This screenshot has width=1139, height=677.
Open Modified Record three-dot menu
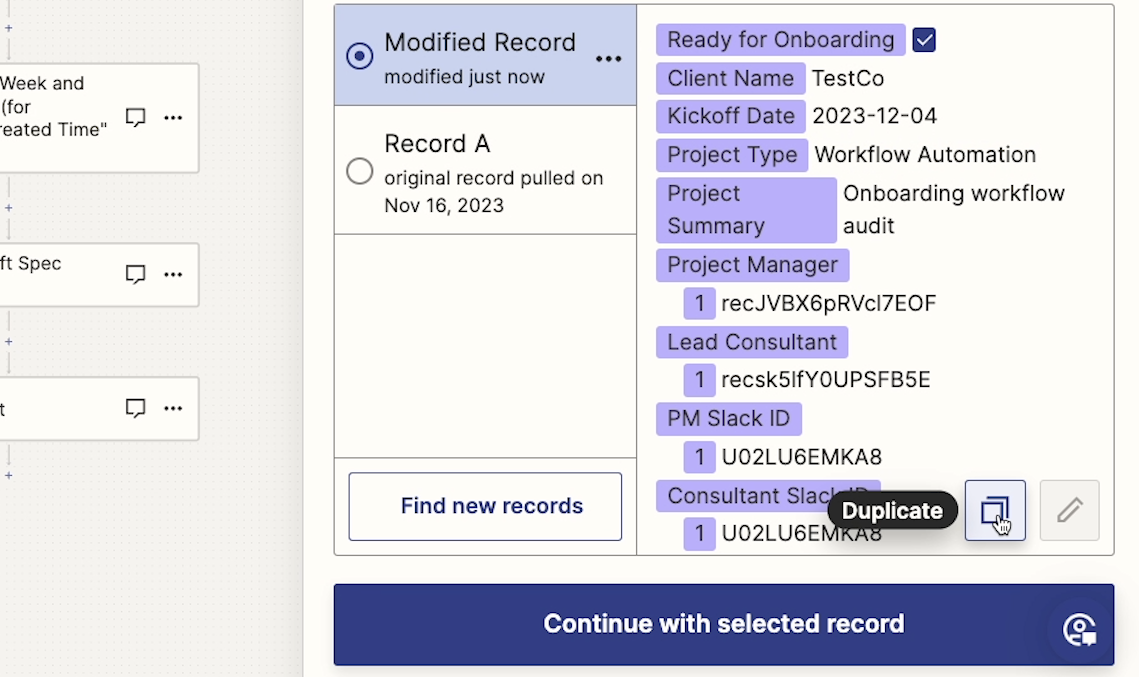[x=609, y=59]
